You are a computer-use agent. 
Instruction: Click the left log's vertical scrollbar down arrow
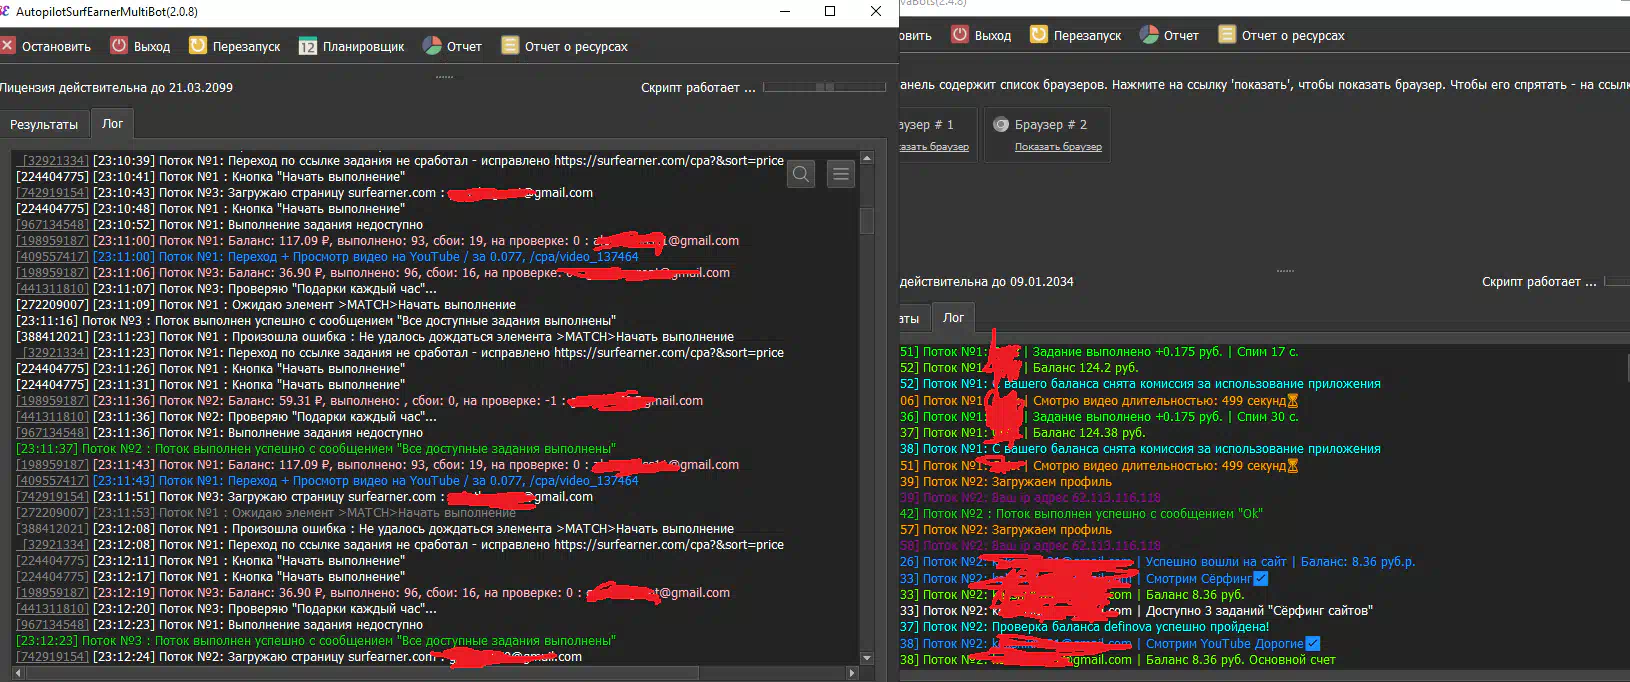[x=866, y=657]
